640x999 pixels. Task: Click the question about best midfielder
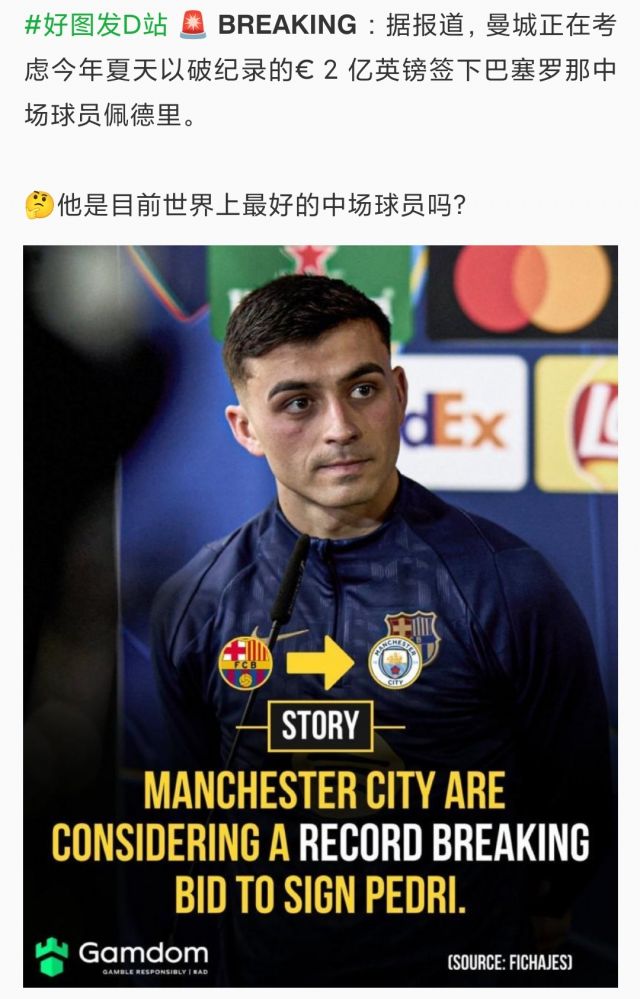click(x=262, y=205)
